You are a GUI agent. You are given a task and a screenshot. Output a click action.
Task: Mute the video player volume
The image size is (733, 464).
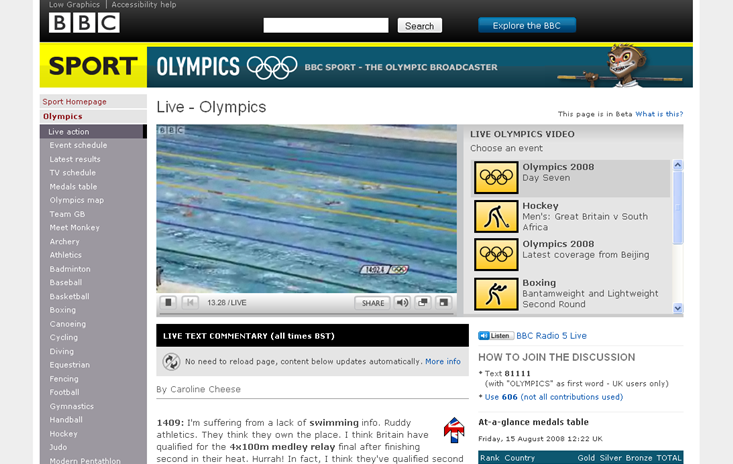[402, 303]
